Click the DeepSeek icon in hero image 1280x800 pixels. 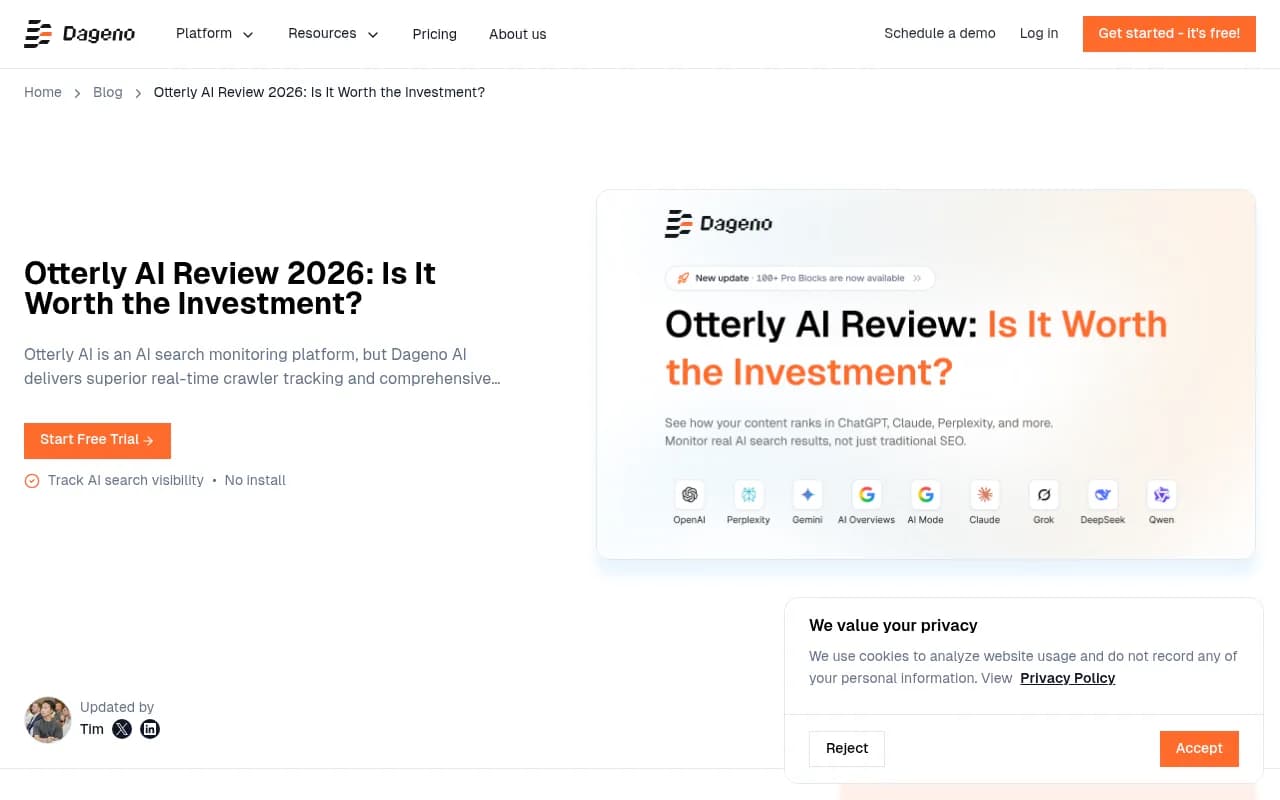pyautogui.click(x=1103, y=495)
